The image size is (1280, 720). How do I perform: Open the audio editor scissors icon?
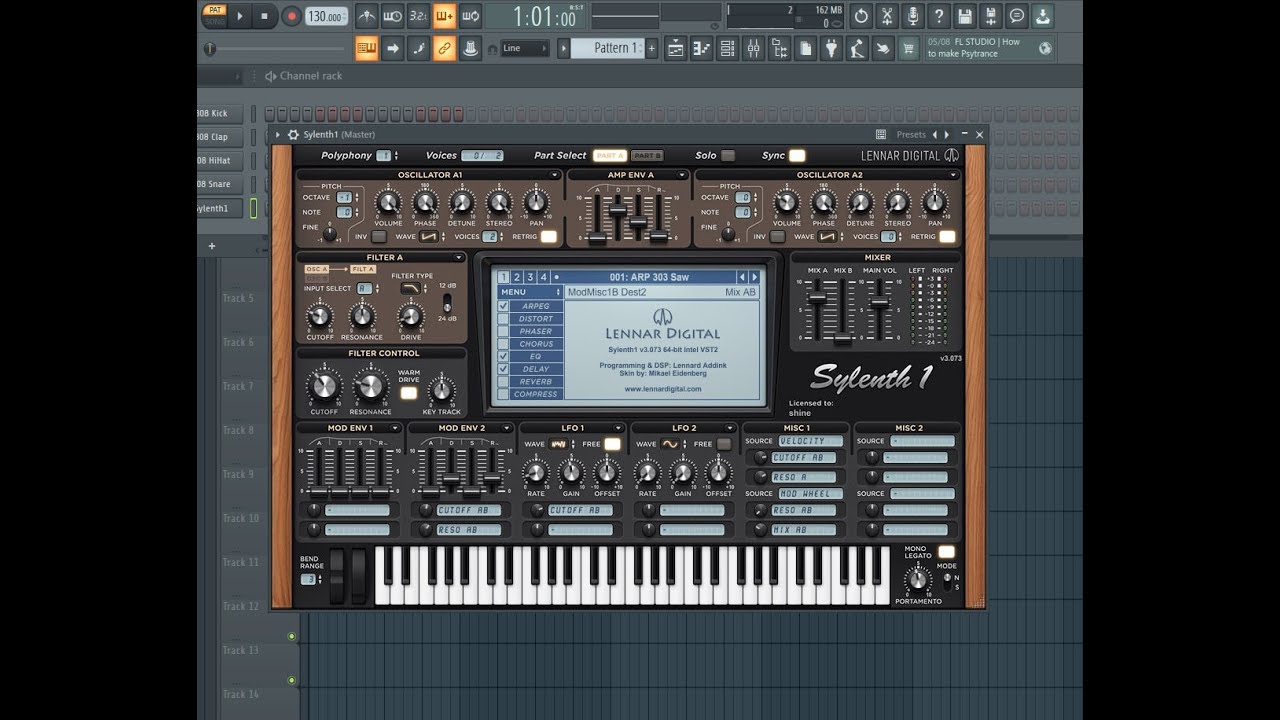(x=887, y=16)
